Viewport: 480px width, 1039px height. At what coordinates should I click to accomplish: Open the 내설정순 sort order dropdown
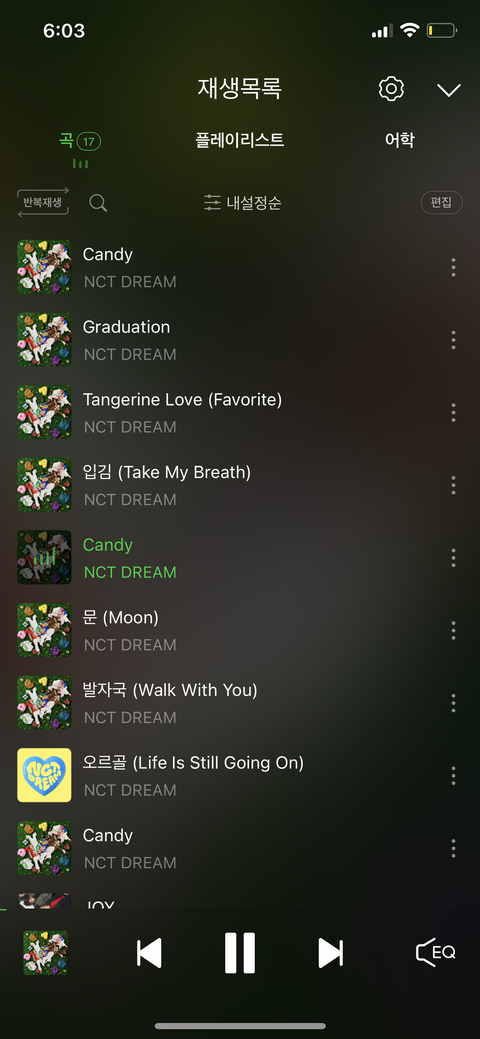click(243, 203)
